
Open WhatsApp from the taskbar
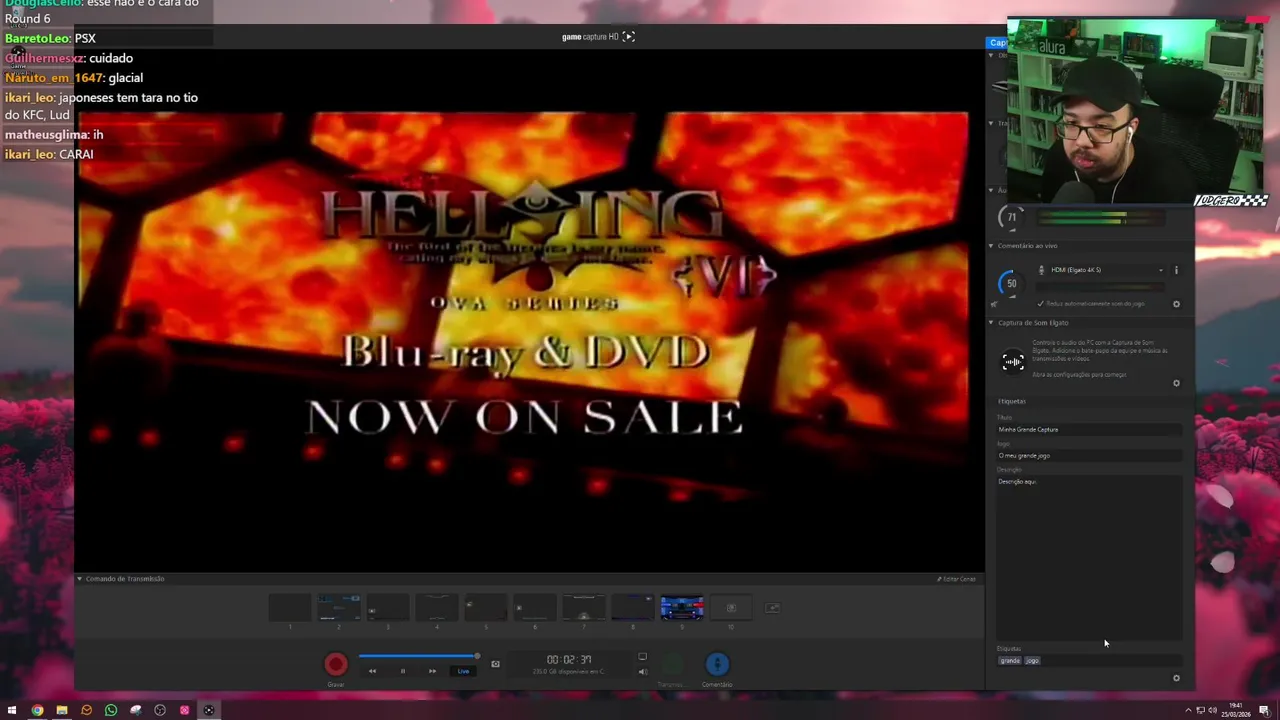click(111, 710)
